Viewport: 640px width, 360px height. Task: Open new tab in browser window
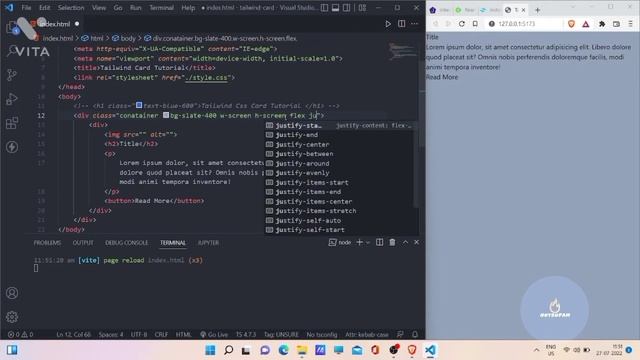click(x=537, y=10)
